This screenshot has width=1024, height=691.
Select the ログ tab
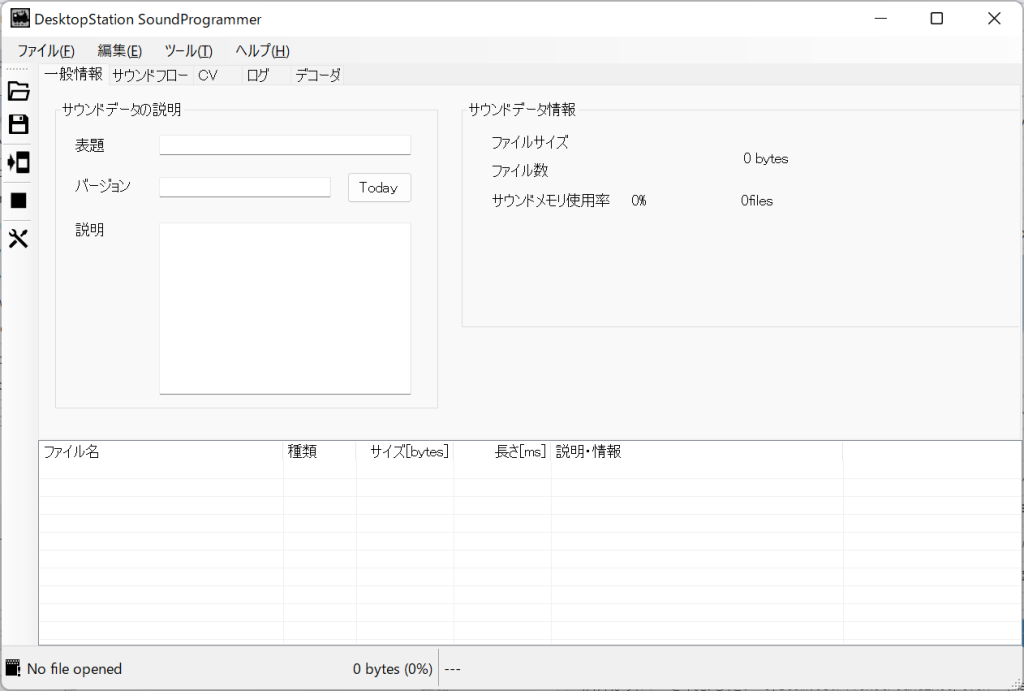point(258,75)
